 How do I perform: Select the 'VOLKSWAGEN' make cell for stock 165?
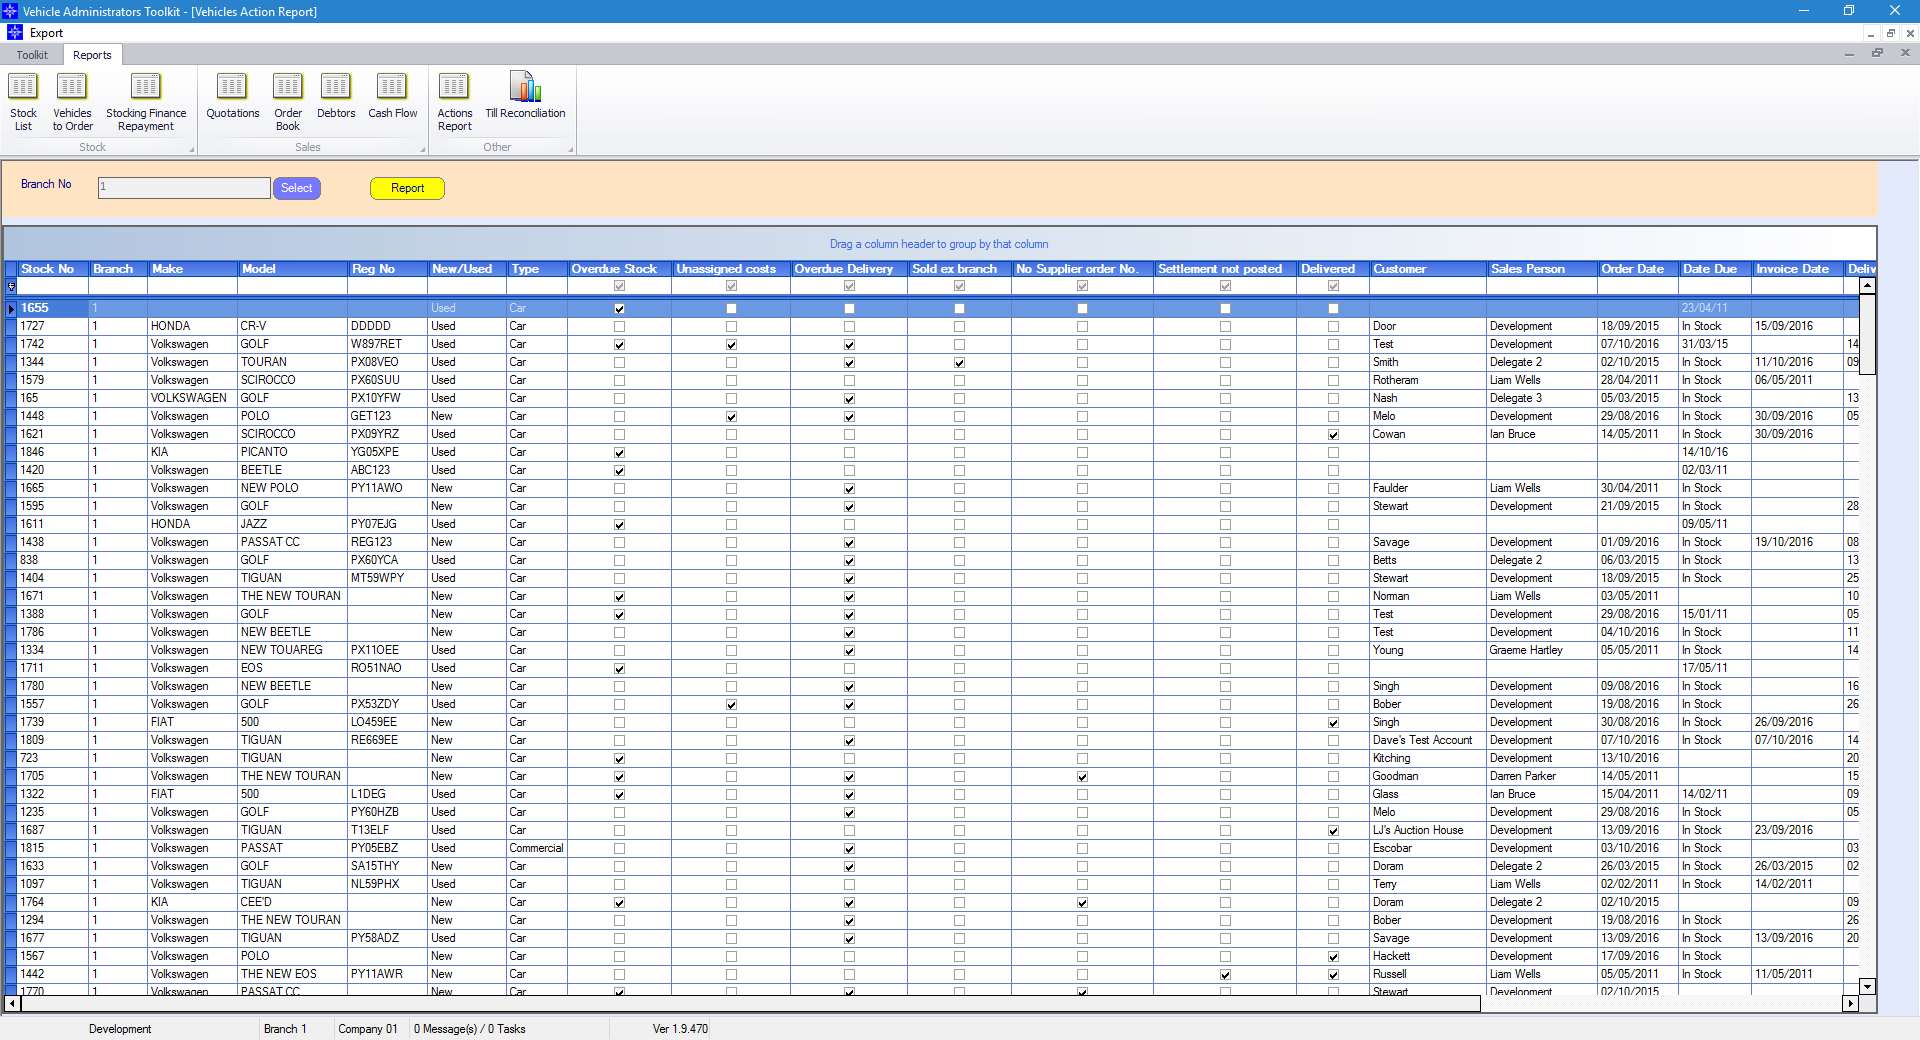[193, 398]
